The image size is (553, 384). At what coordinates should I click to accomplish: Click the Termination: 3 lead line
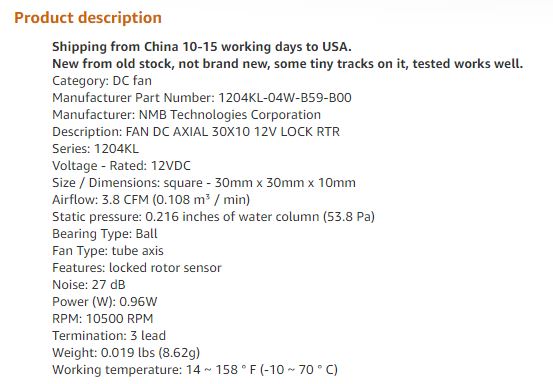point(109,335)
